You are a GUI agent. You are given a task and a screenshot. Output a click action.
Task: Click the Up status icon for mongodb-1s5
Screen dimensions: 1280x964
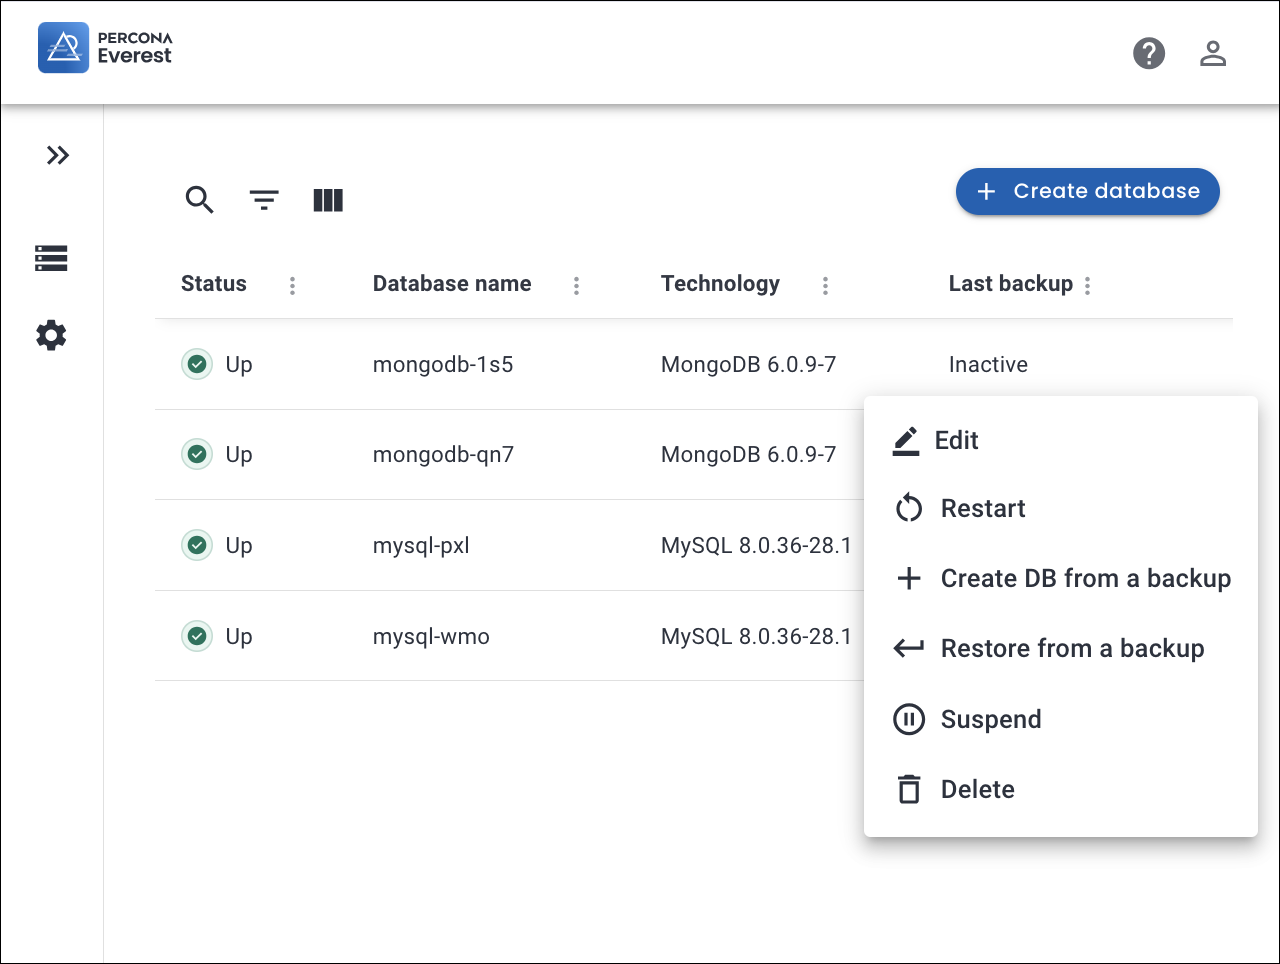[197, 364]
